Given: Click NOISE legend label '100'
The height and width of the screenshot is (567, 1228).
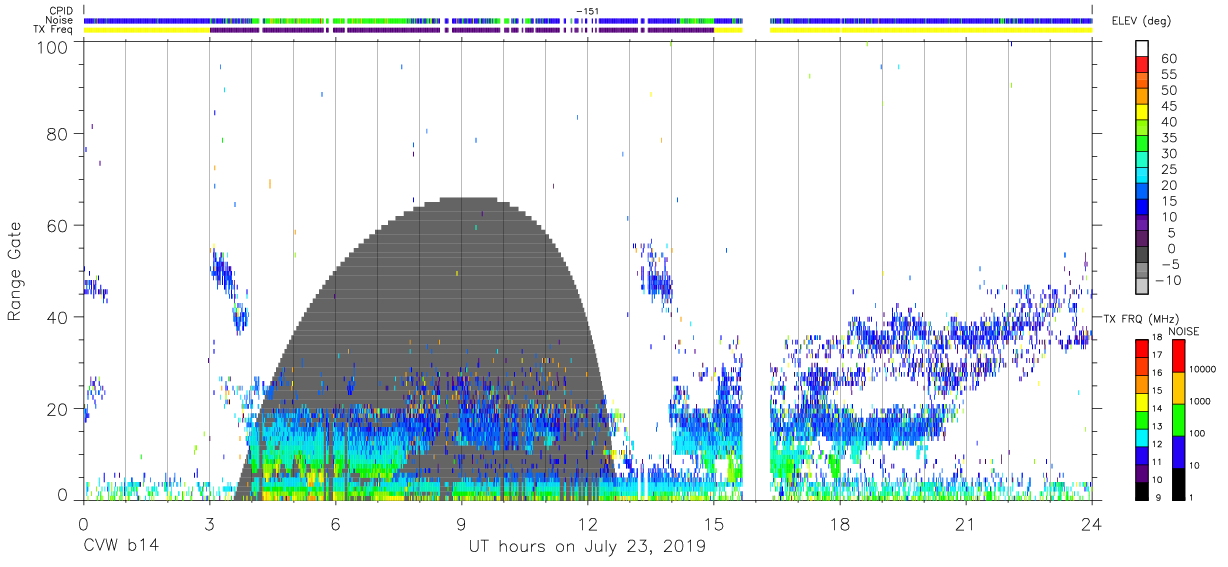Looking at the screenshot, I should pos(1198,434).
